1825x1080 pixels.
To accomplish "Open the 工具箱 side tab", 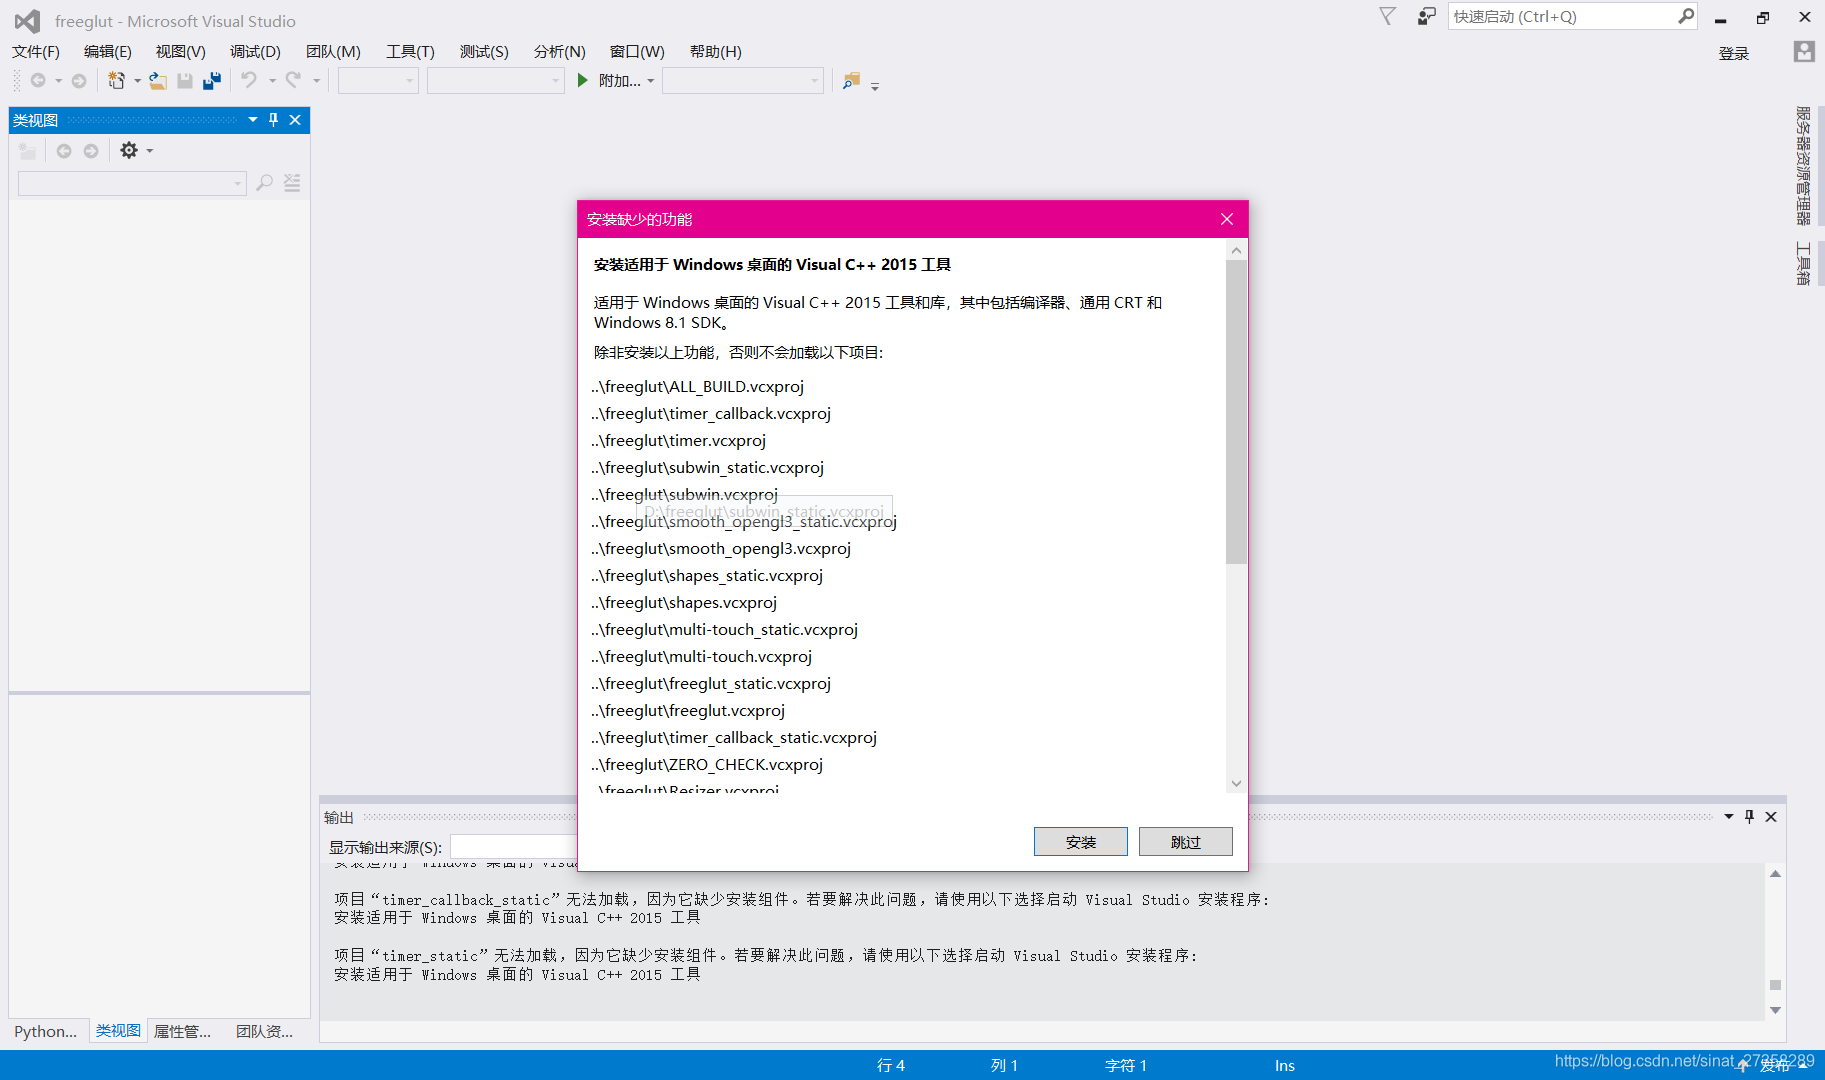I will click(1803, 263).
